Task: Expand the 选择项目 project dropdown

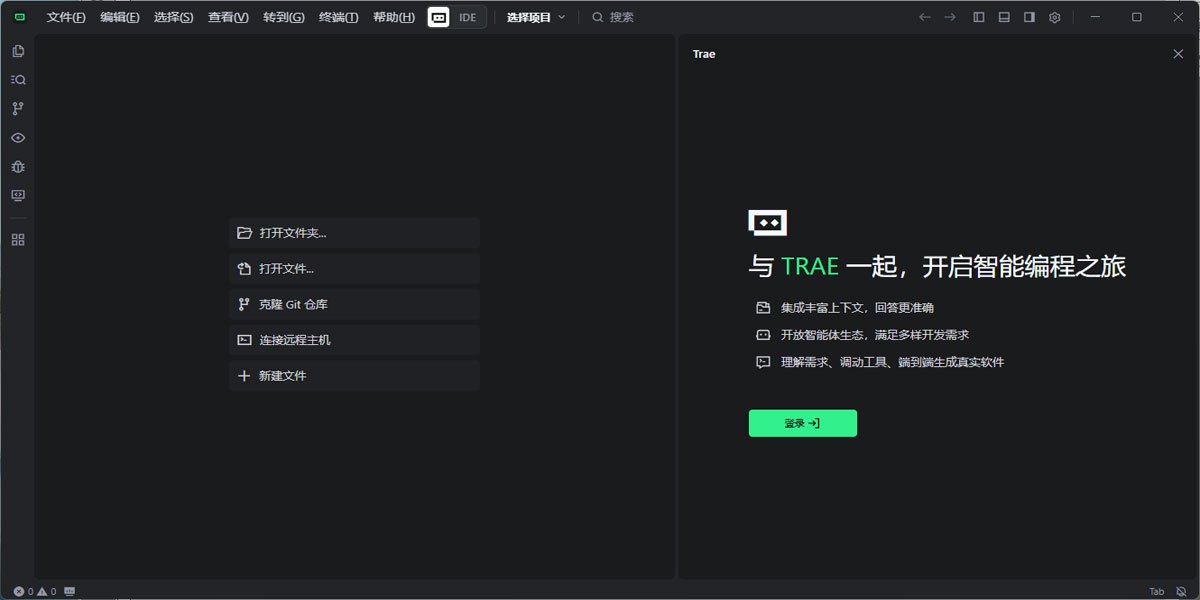Action: coord(536,17)
